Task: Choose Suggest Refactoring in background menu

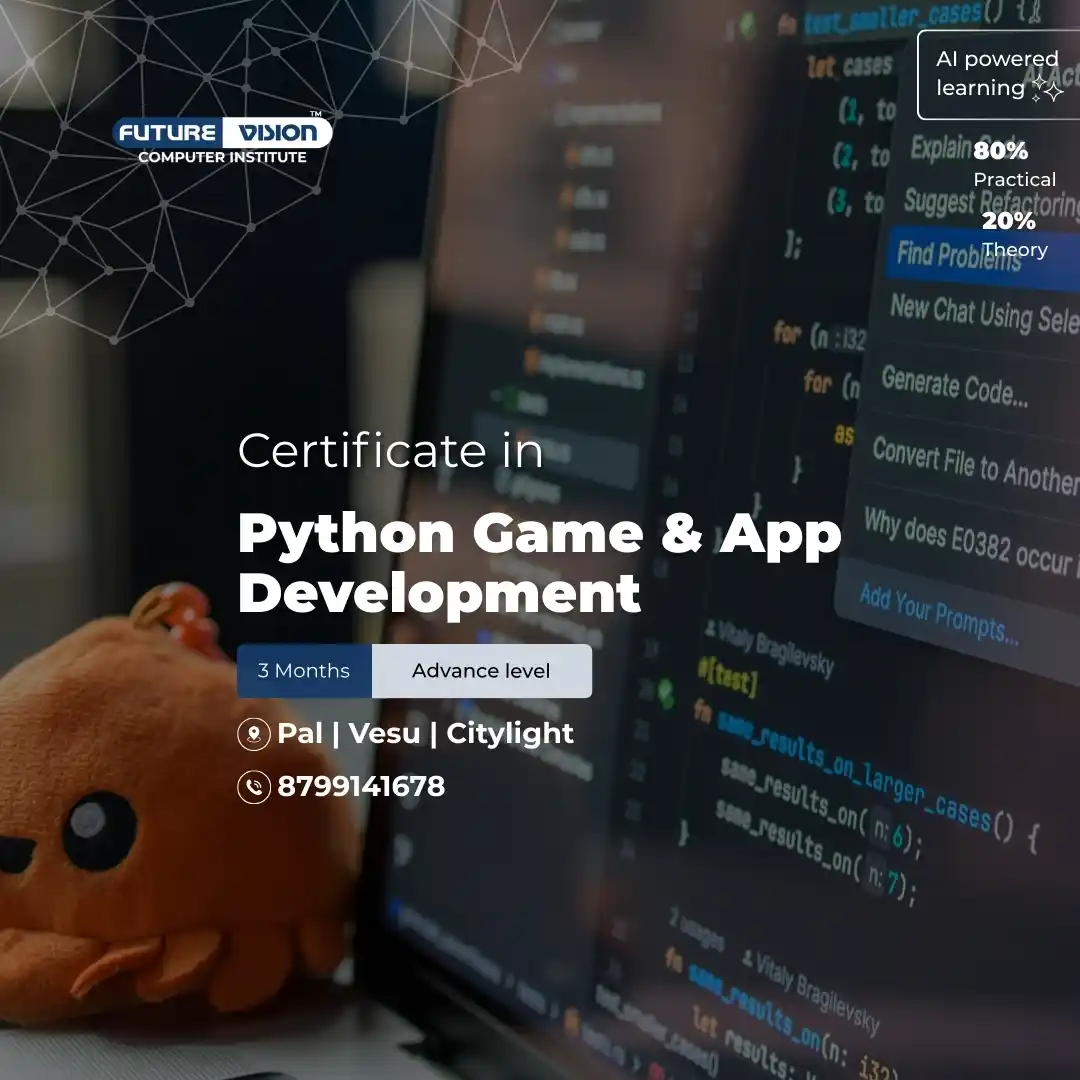Action: [x=992, y=205]
